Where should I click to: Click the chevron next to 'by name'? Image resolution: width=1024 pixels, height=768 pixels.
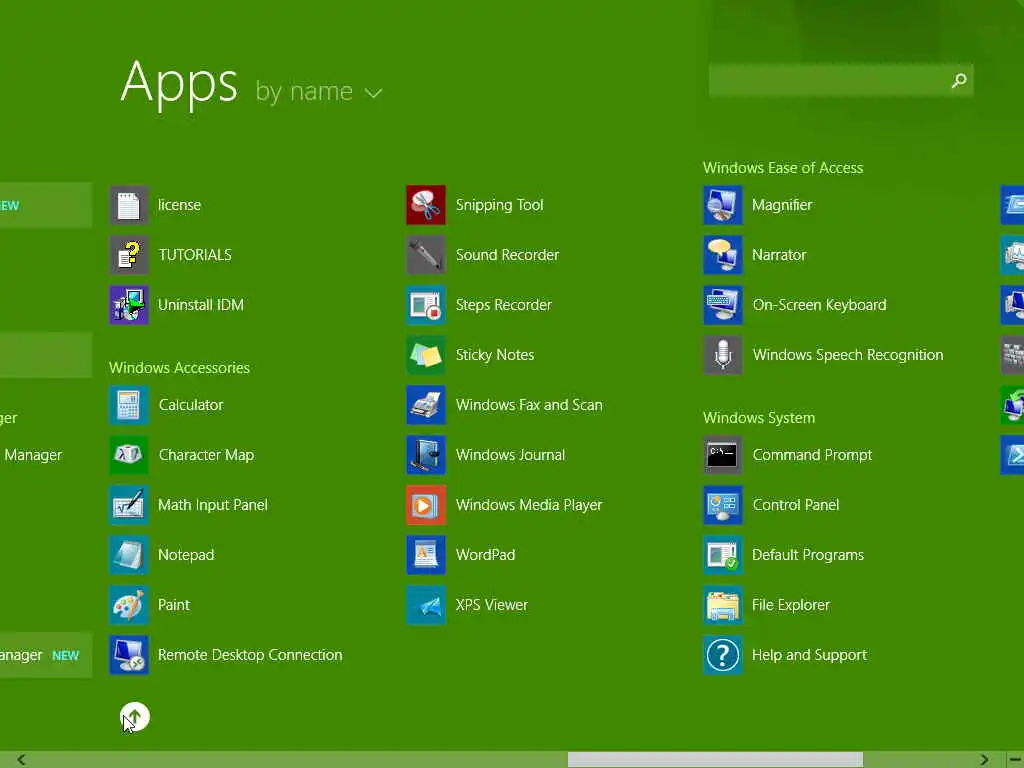tap(374, 93)
